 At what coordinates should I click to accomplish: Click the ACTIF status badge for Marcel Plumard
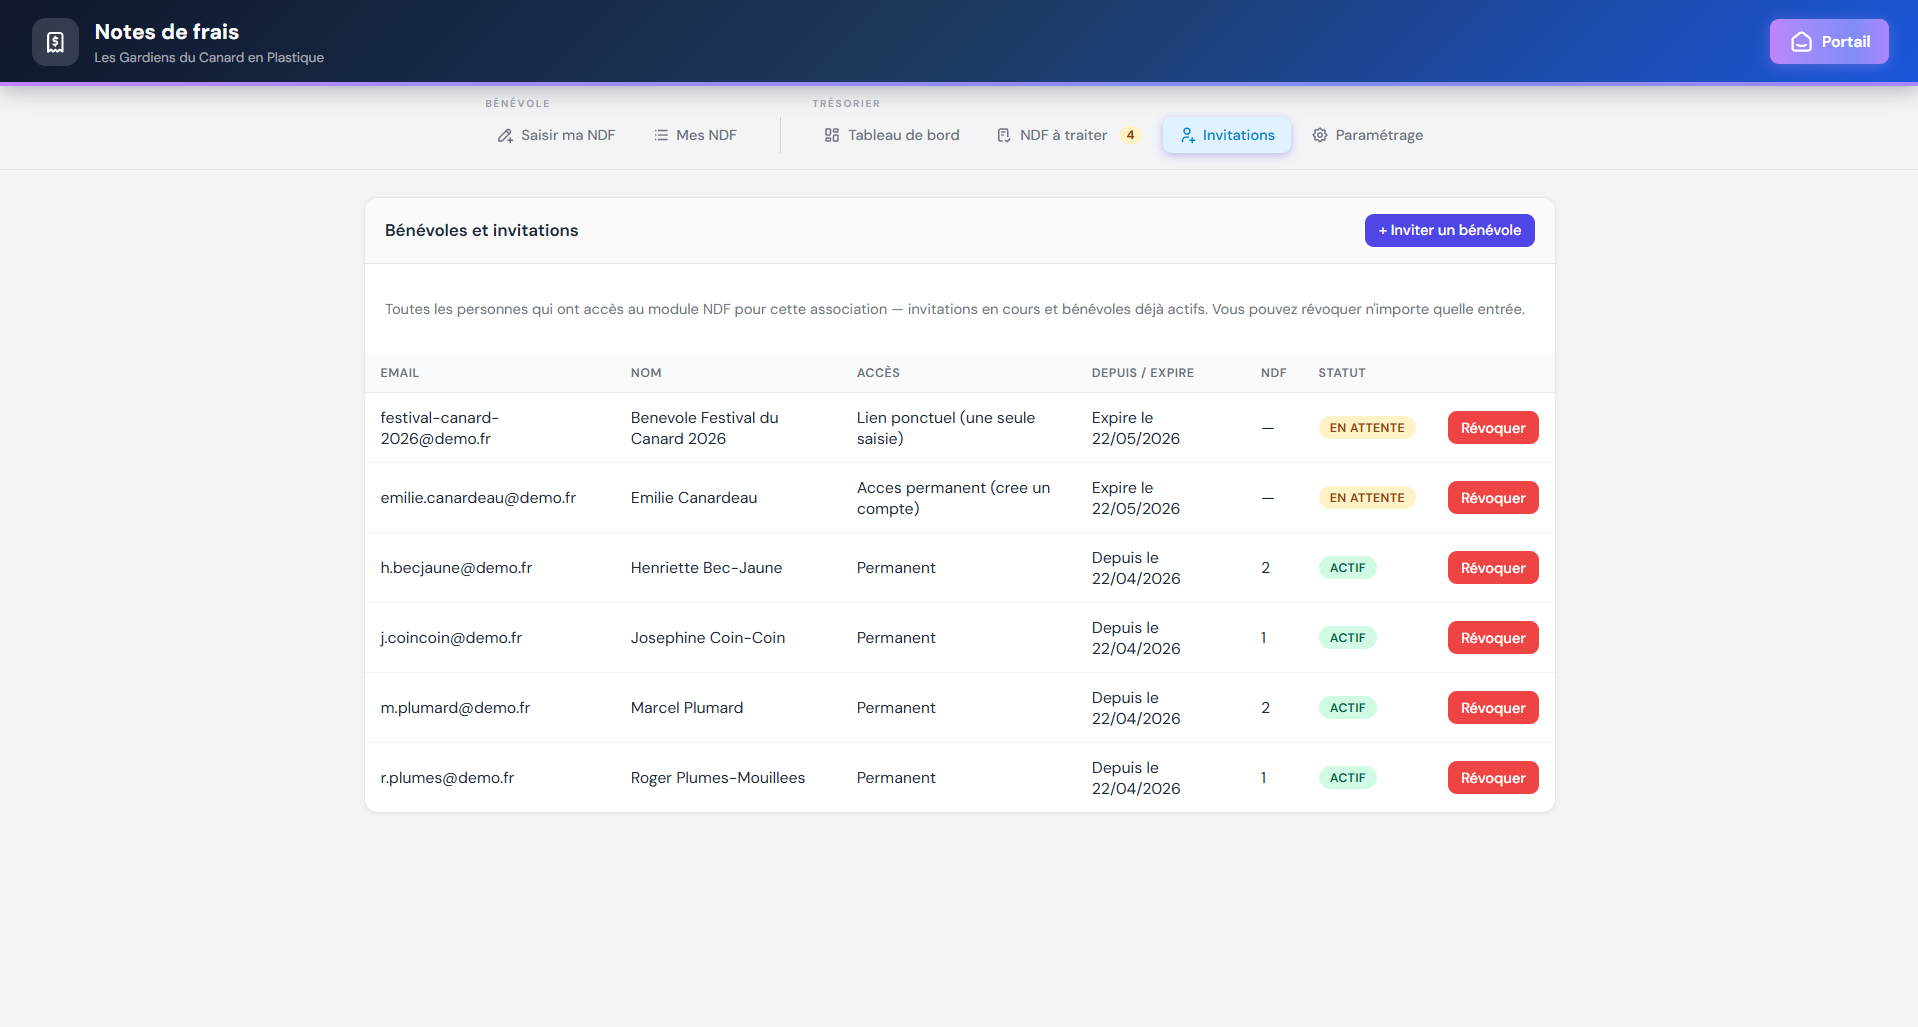tap(1347, 708)
